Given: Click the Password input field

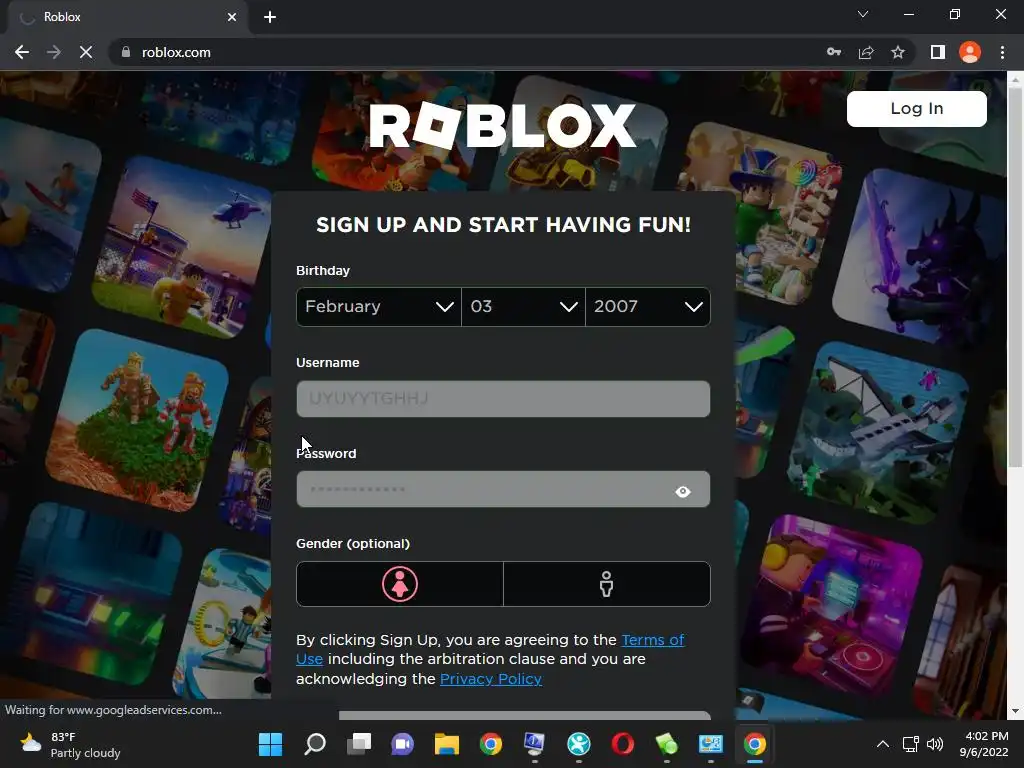Looking at the screenshot, I should click(x=503, y=489).
